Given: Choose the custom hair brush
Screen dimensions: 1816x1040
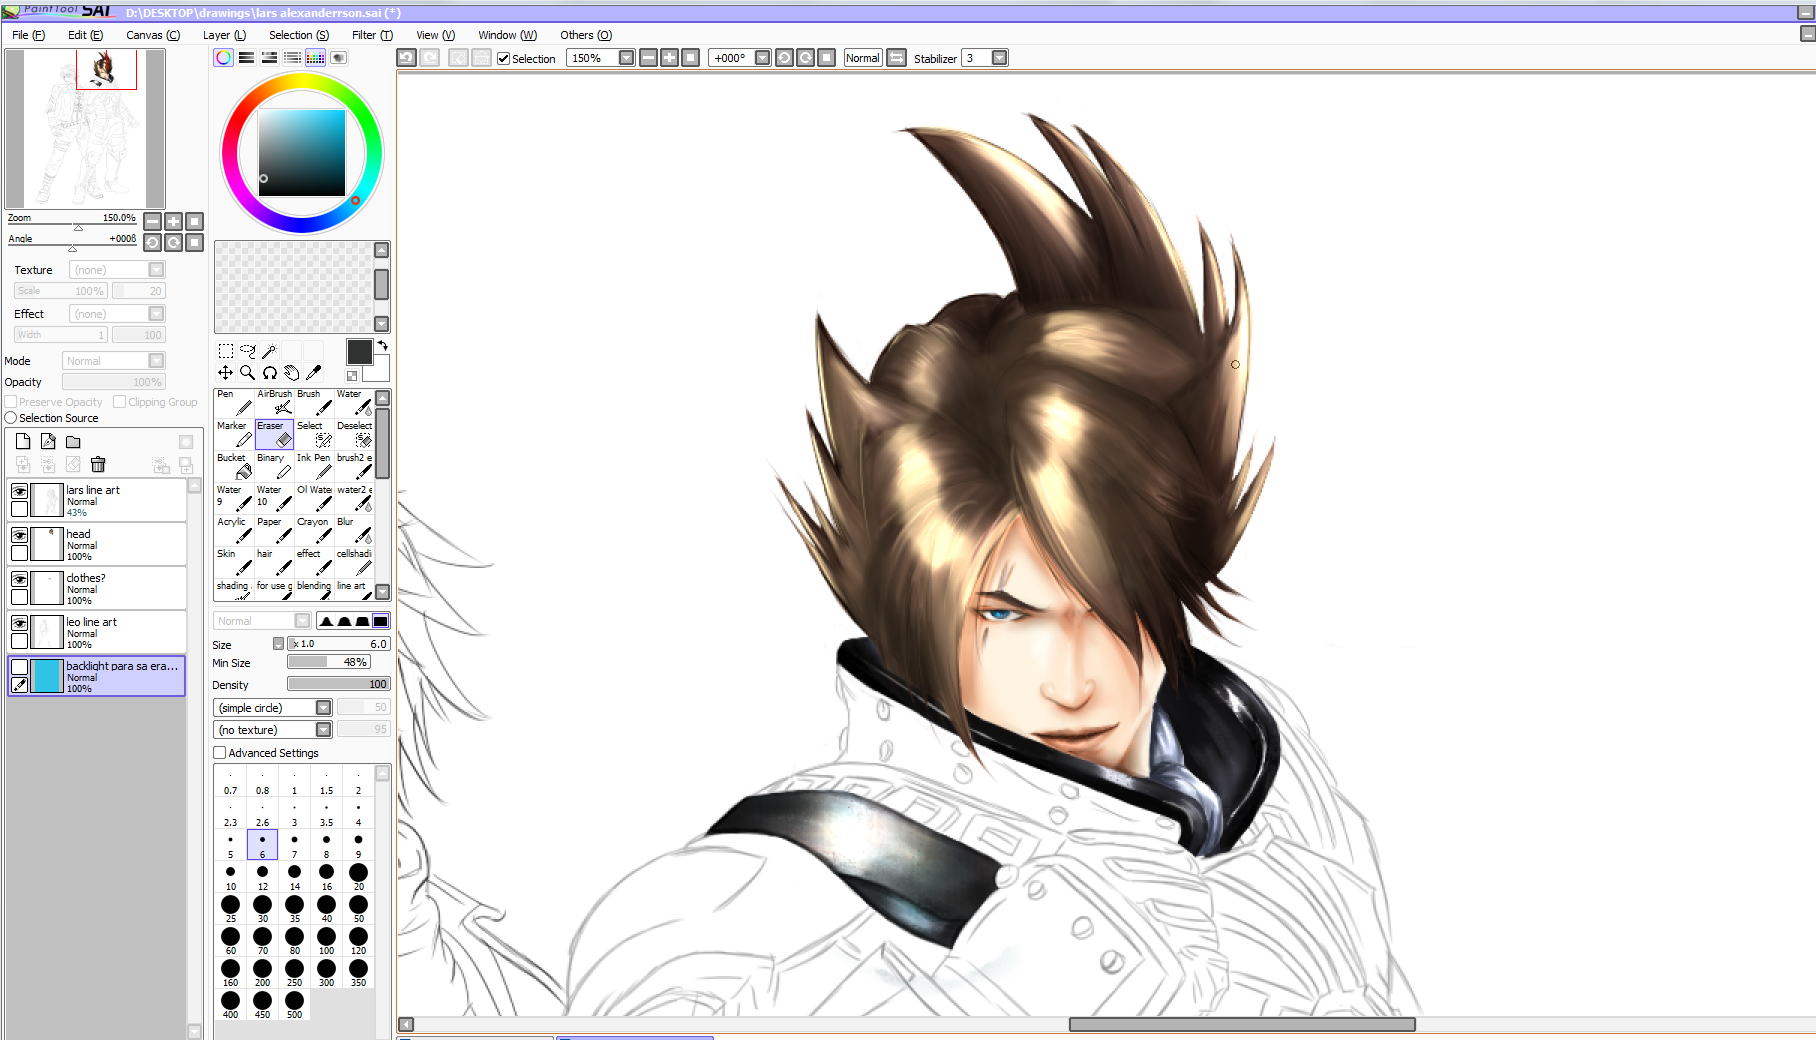Looking at the screenshot, I should coord(274,561).
